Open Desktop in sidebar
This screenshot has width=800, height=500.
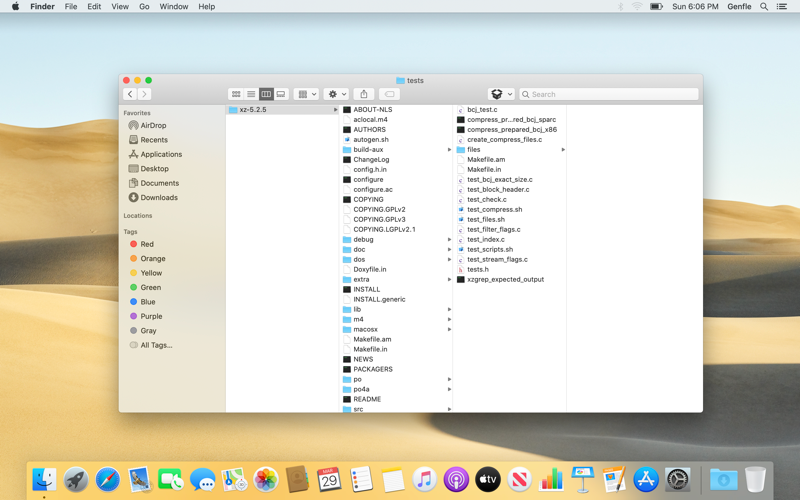(x=148, y=168)
